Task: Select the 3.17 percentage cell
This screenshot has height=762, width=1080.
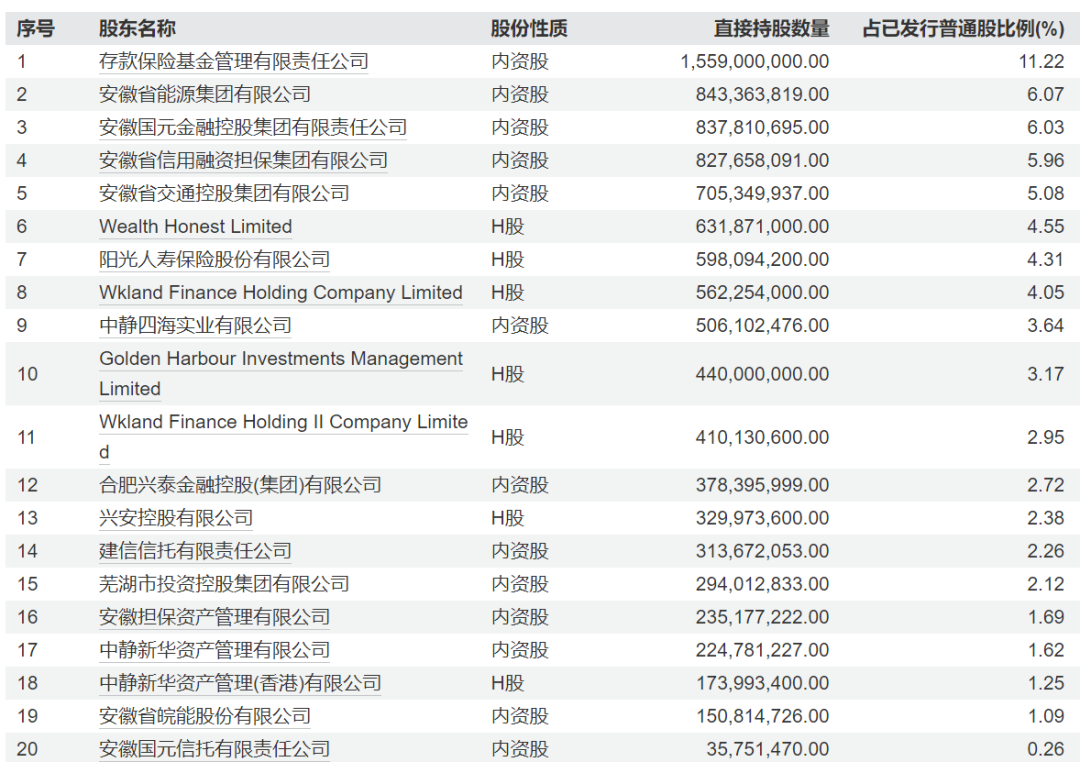Action: (1046, 375)
